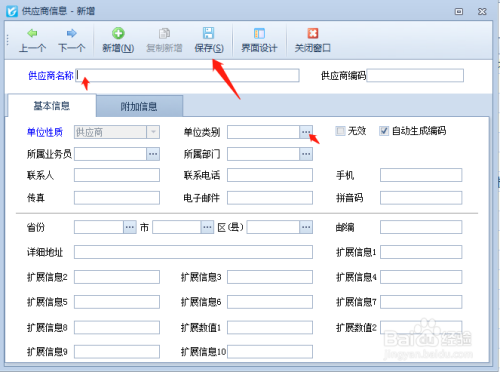Click the 所属业务员 text field

[110, 154]
